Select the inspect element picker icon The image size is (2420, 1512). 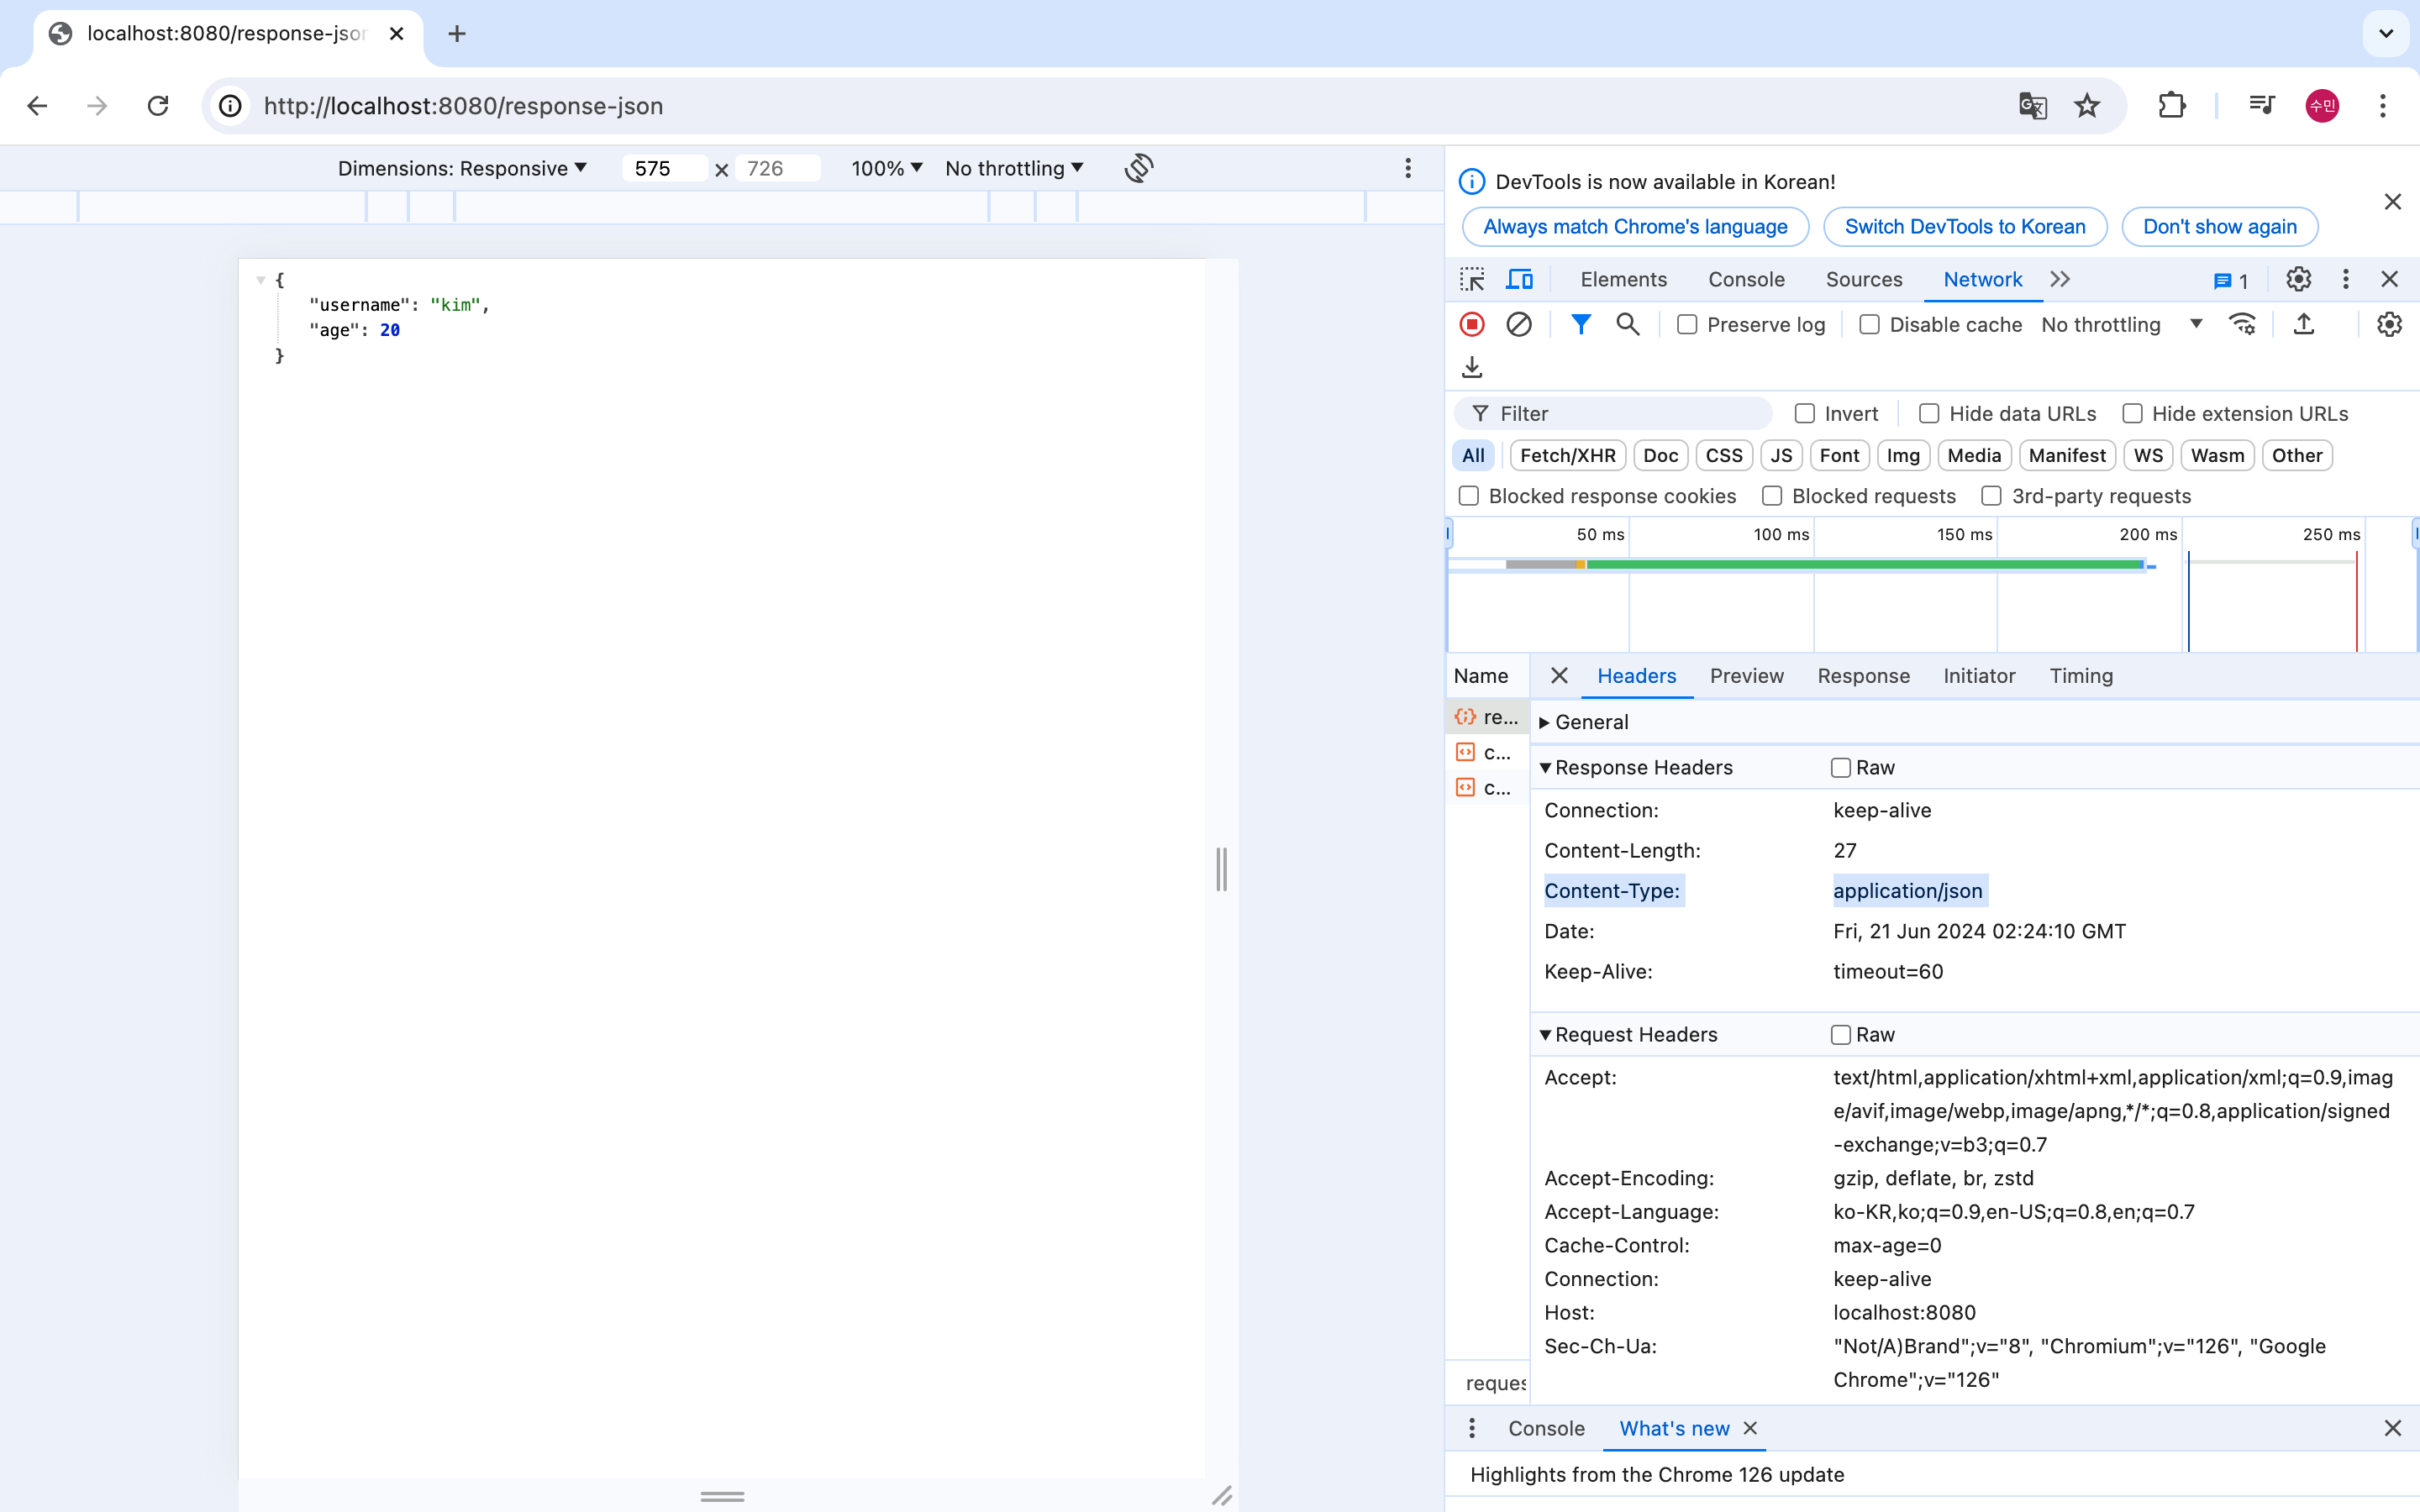1472,279
